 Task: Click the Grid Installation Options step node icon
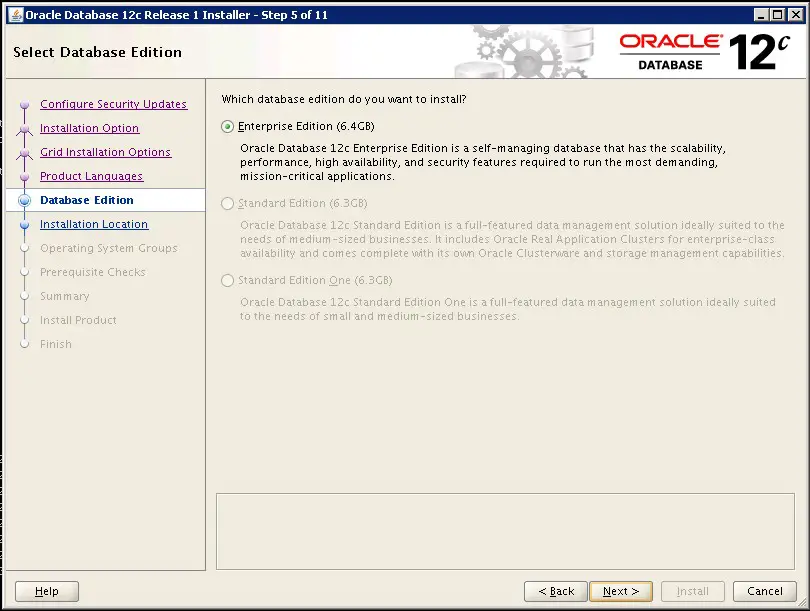click(24, 153)
